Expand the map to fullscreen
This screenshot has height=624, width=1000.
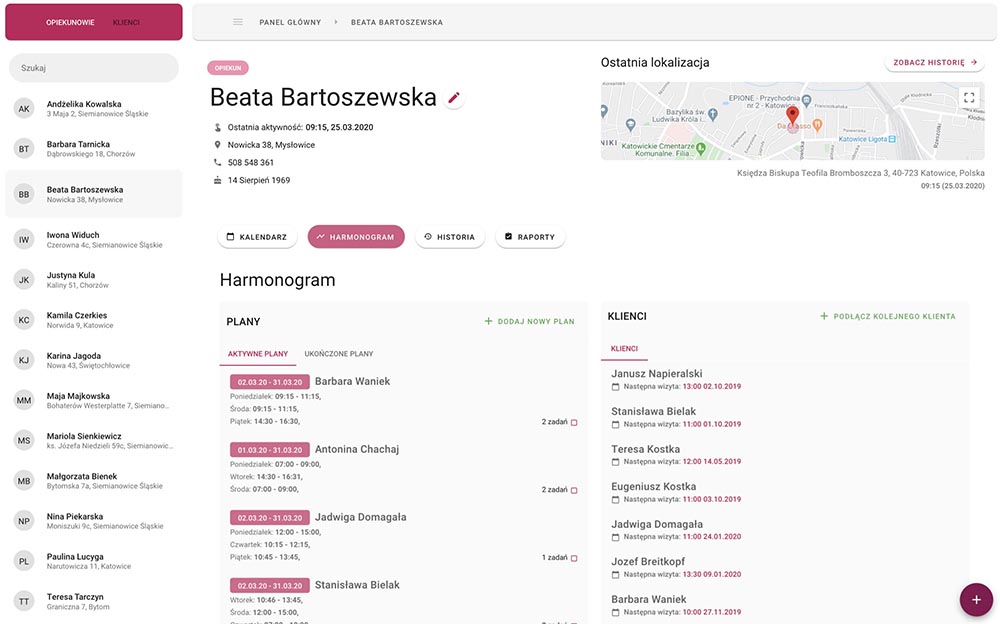point(967,98)
